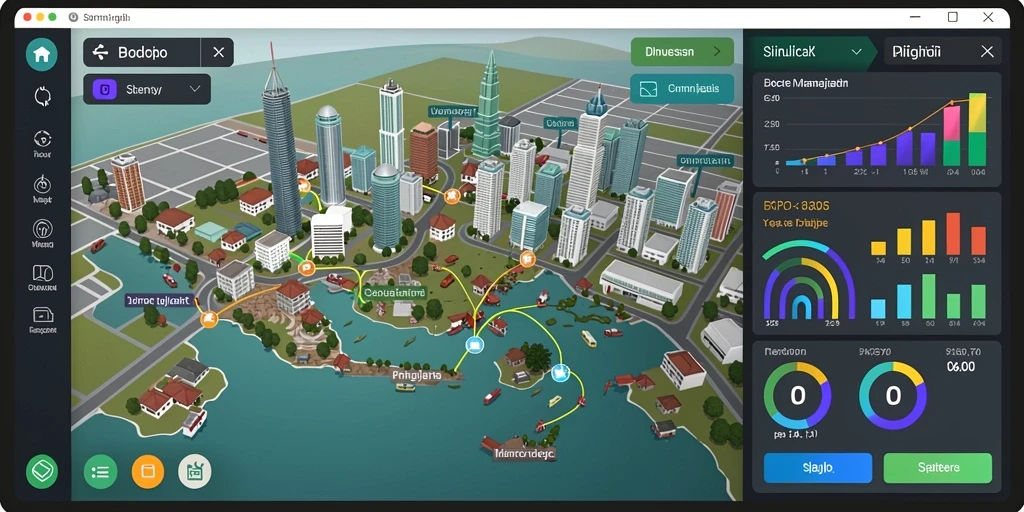Click the green Sajteere button
1024x512 pixels.
[937, 468]
